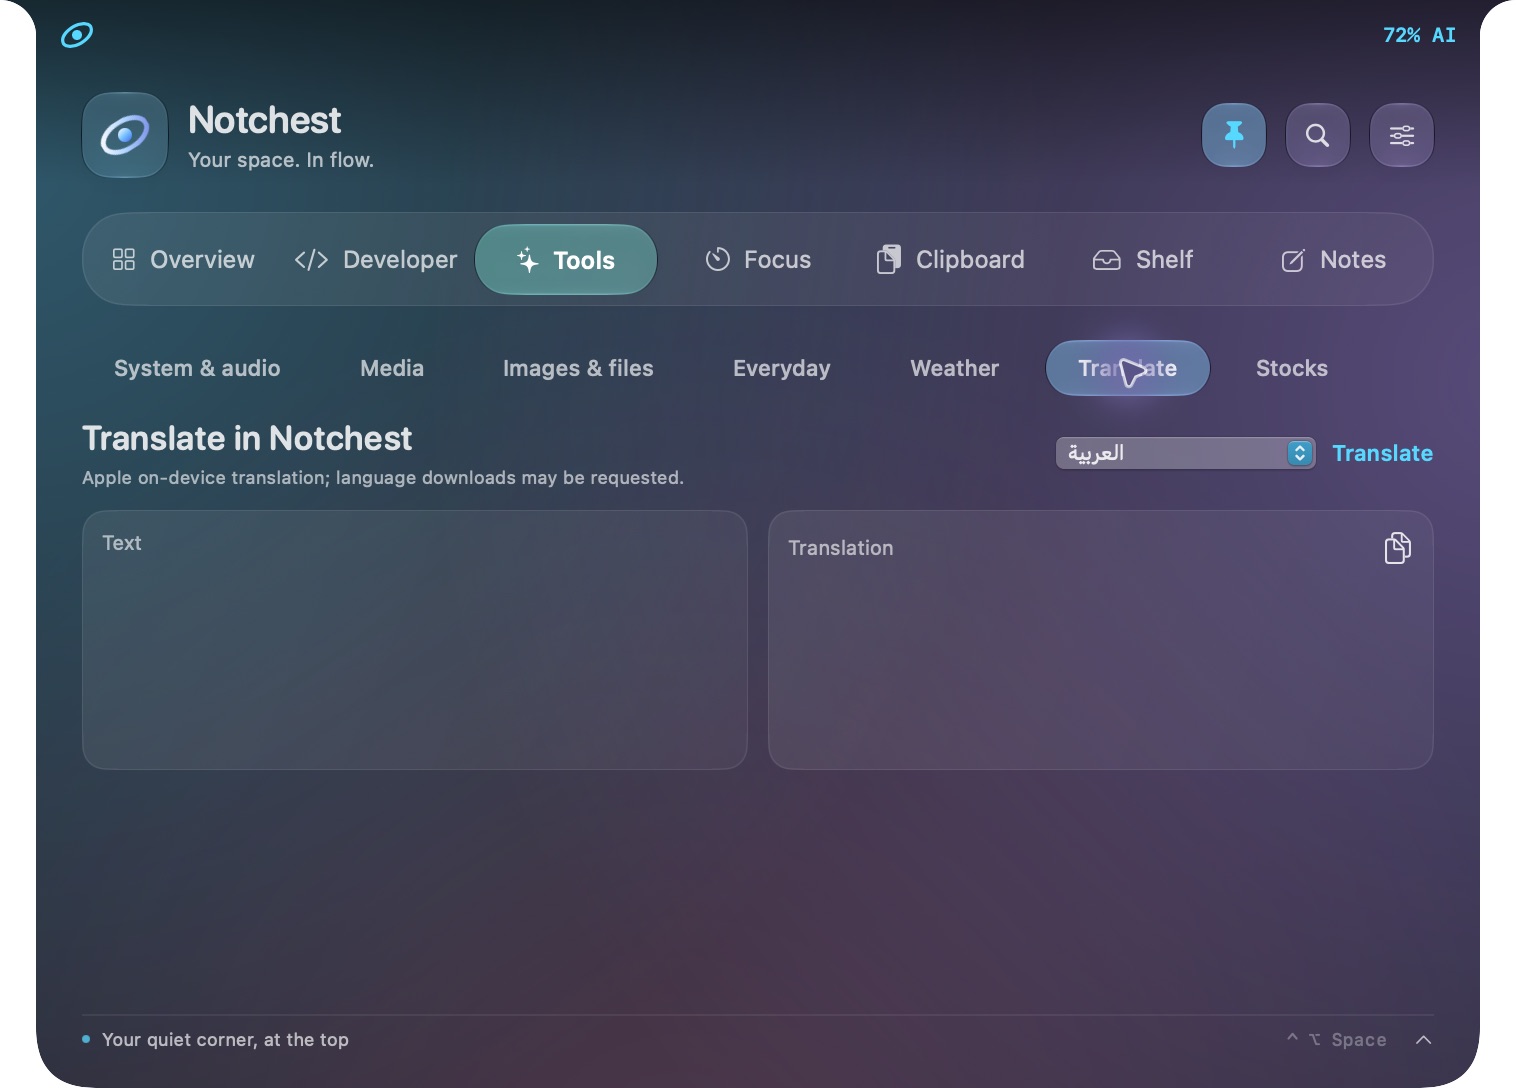Open the Focus tab
Screen dimensions: 1516x1088
(x=758, y=260)
